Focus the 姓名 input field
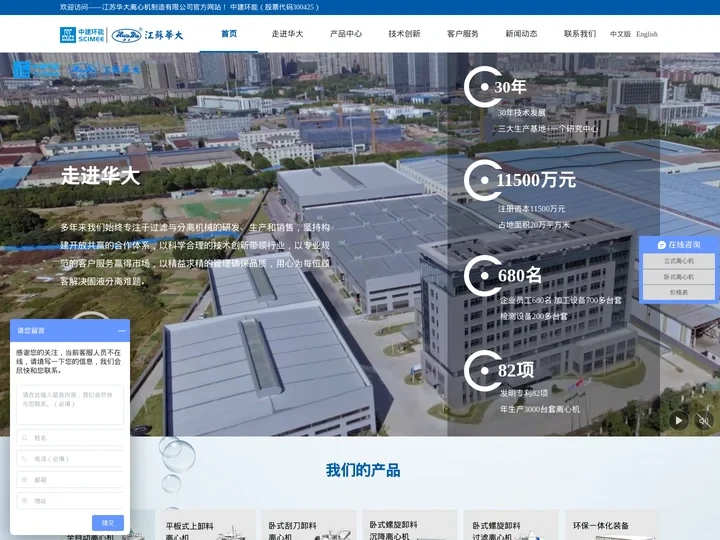This screenshot has height=540, width=720. coord(70,438)
